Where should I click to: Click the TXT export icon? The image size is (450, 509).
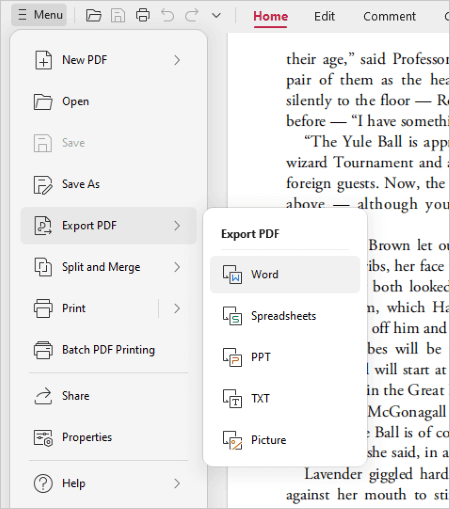click(232, 399)
